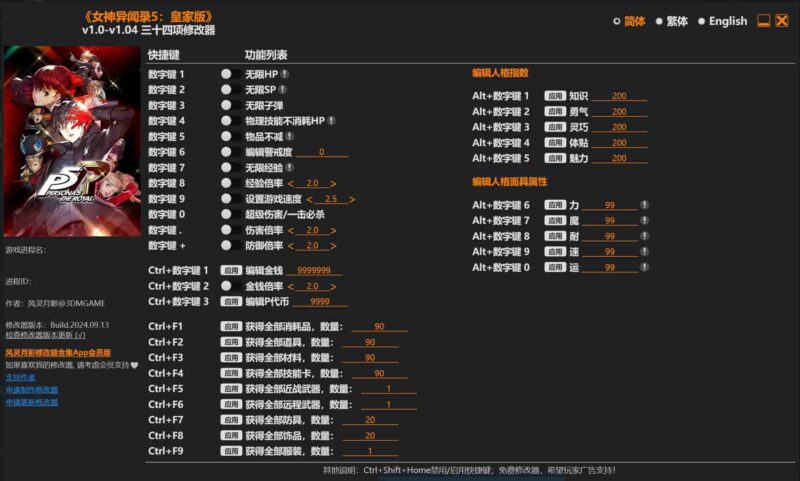Toggle 物理技能不消耗HP switch
The height and width of the screenshot is (481, 800).
point(231,121)
